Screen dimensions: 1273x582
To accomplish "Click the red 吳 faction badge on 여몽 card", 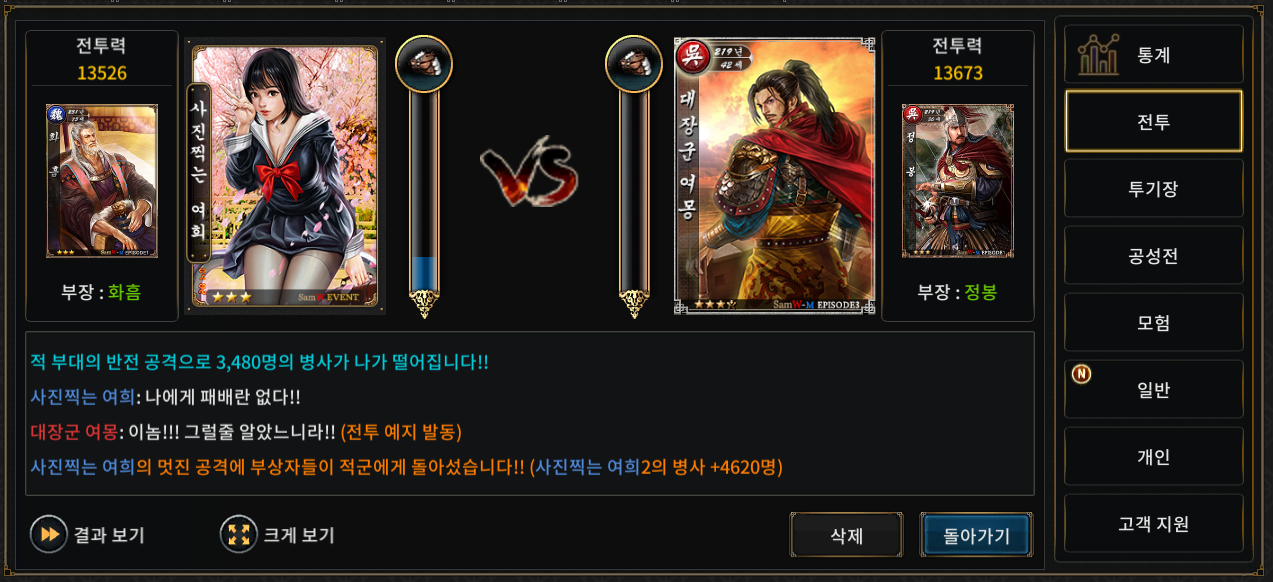I will pos(691,54).
